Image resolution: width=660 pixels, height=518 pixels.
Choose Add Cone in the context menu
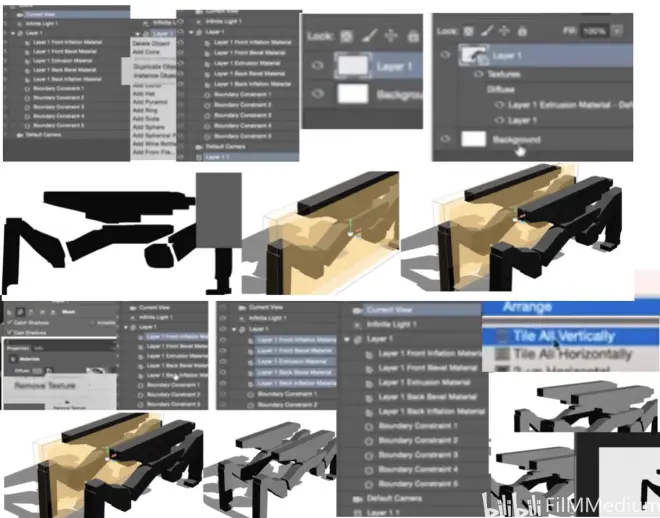click(146, 52)
